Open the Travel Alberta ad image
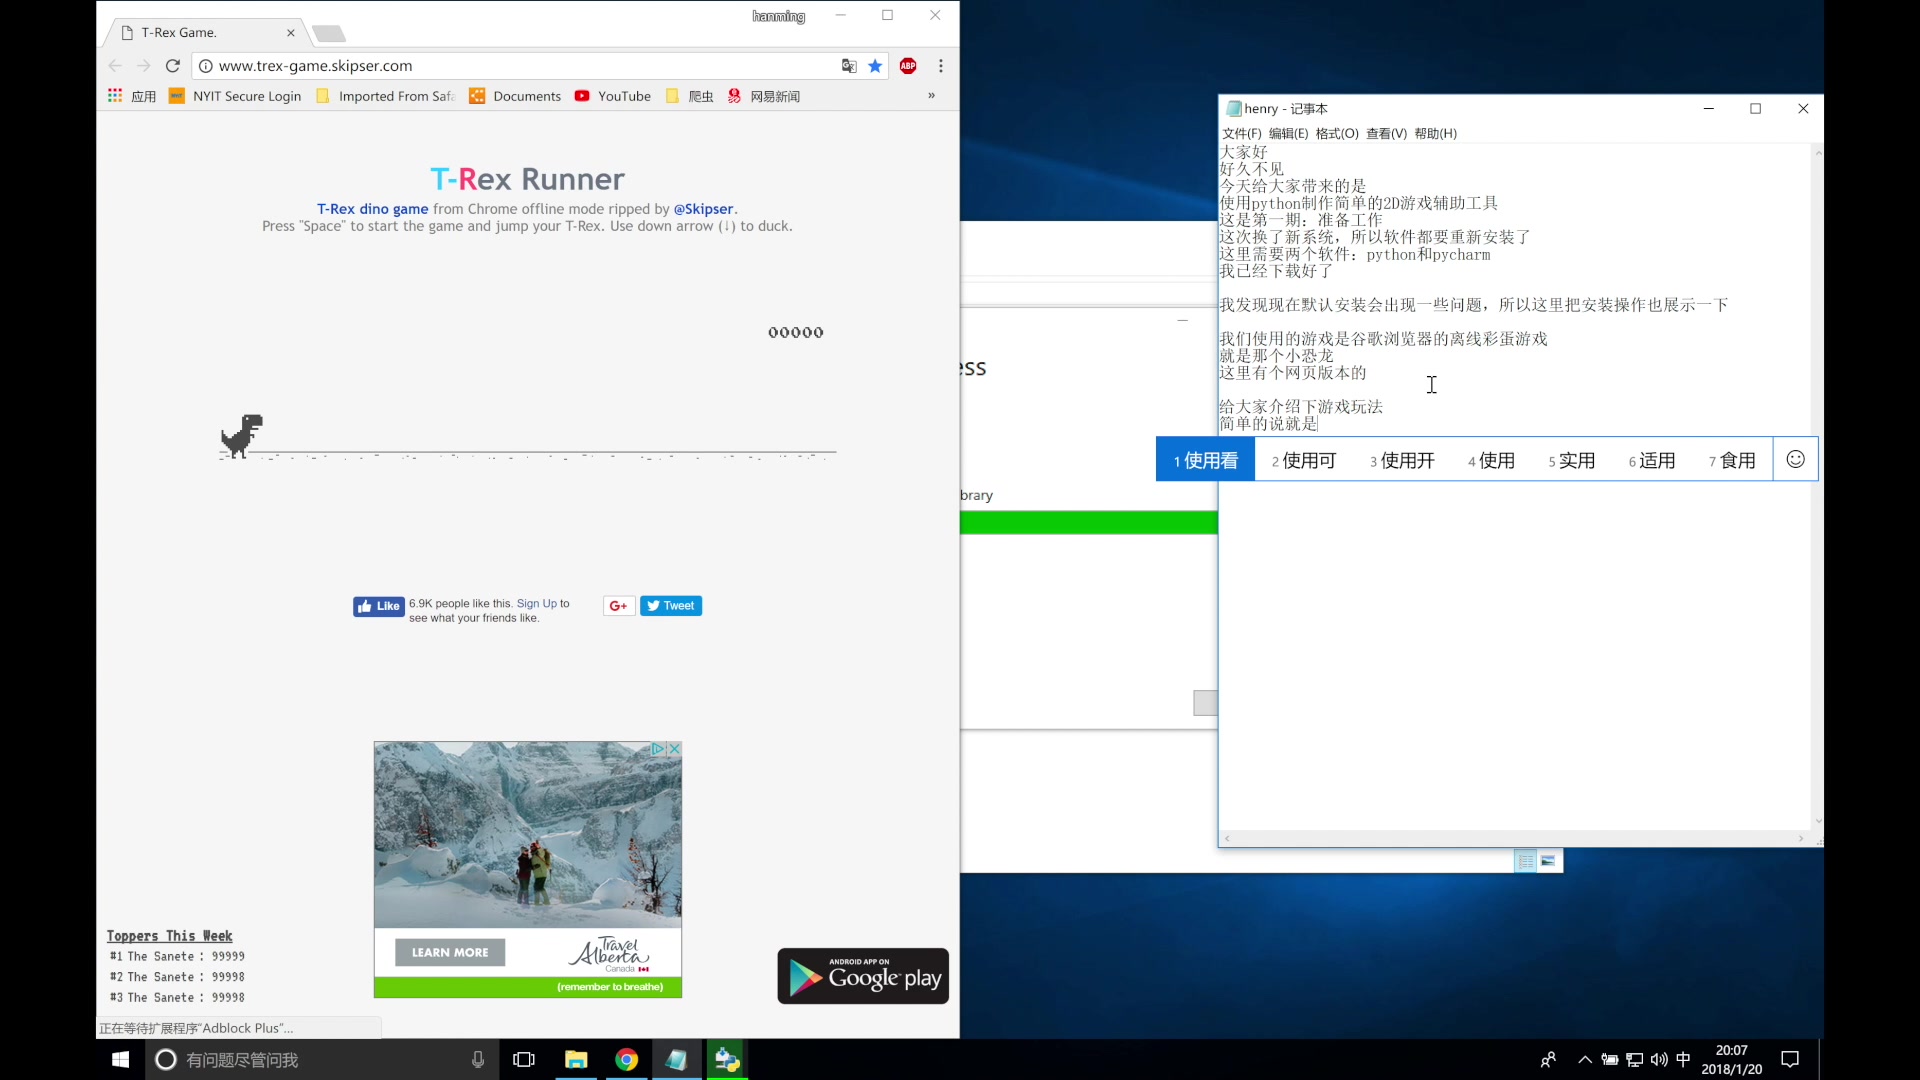 (x=528, y=835)
